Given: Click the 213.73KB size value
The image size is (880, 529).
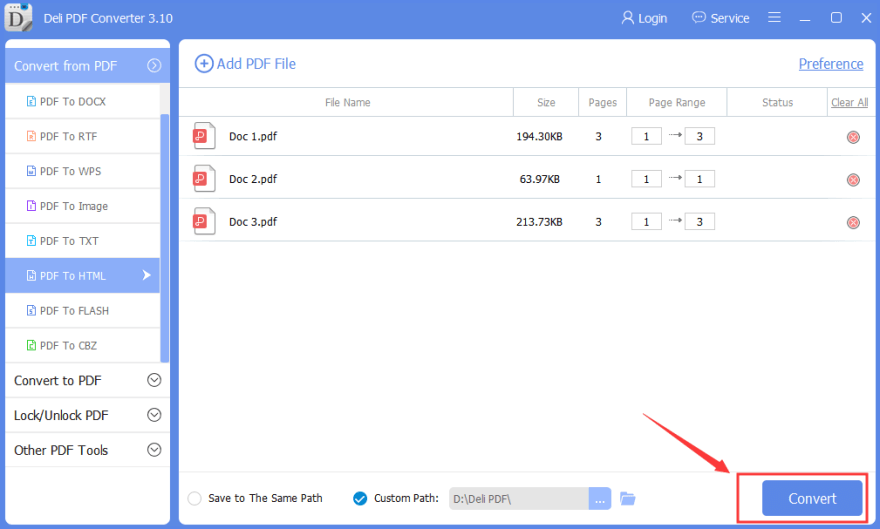Looking at the screenshot, I should [539, 222].
